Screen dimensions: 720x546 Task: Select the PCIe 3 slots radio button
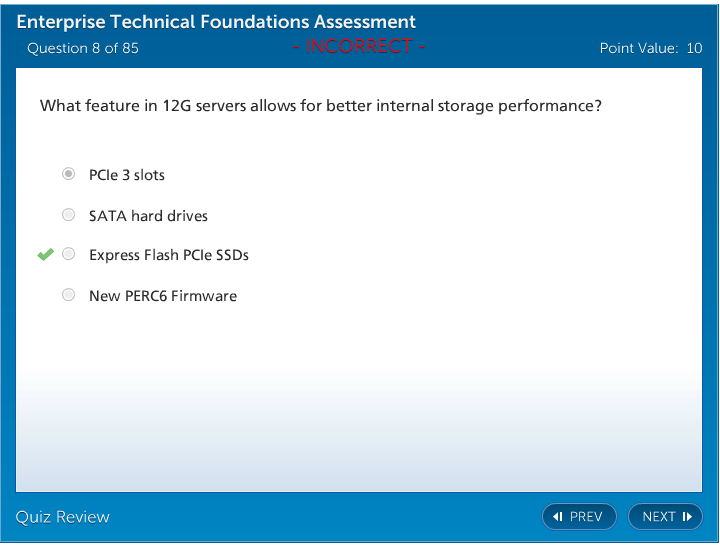(x=68, y=174)
